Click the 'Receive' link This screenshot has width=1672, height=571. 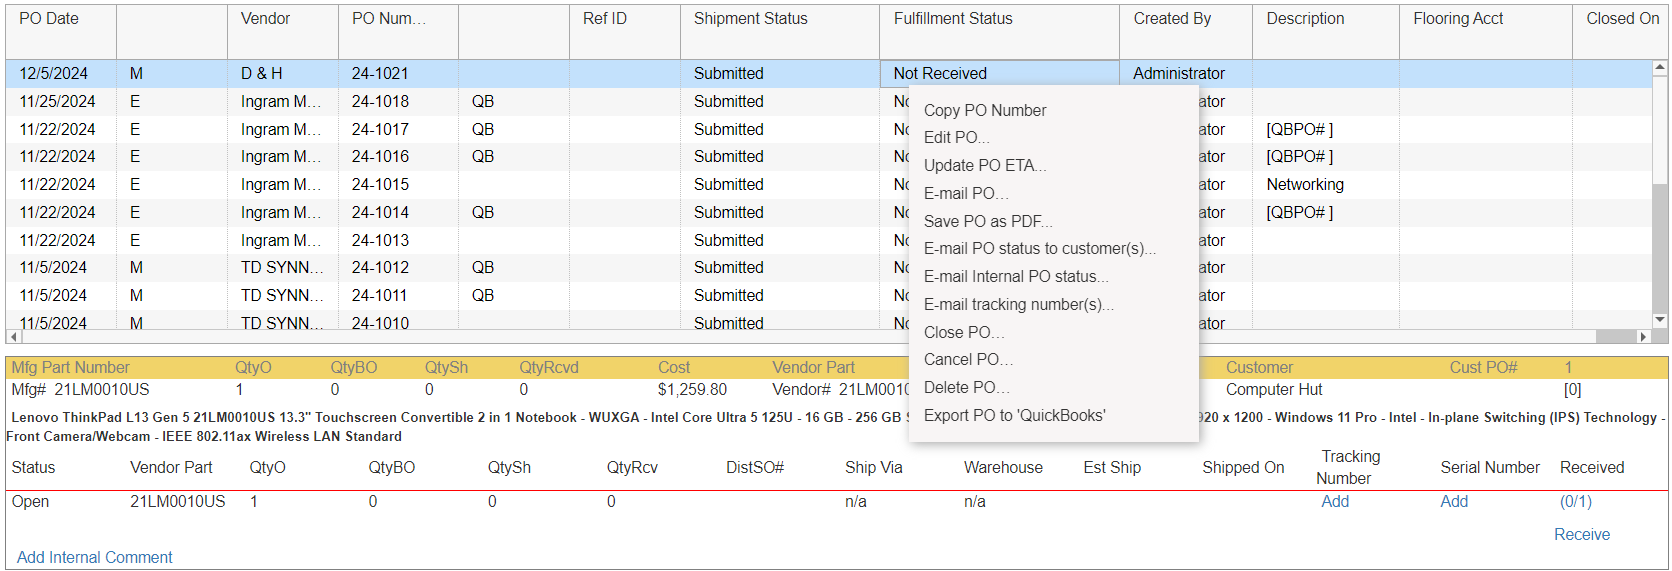point(1581,534)
